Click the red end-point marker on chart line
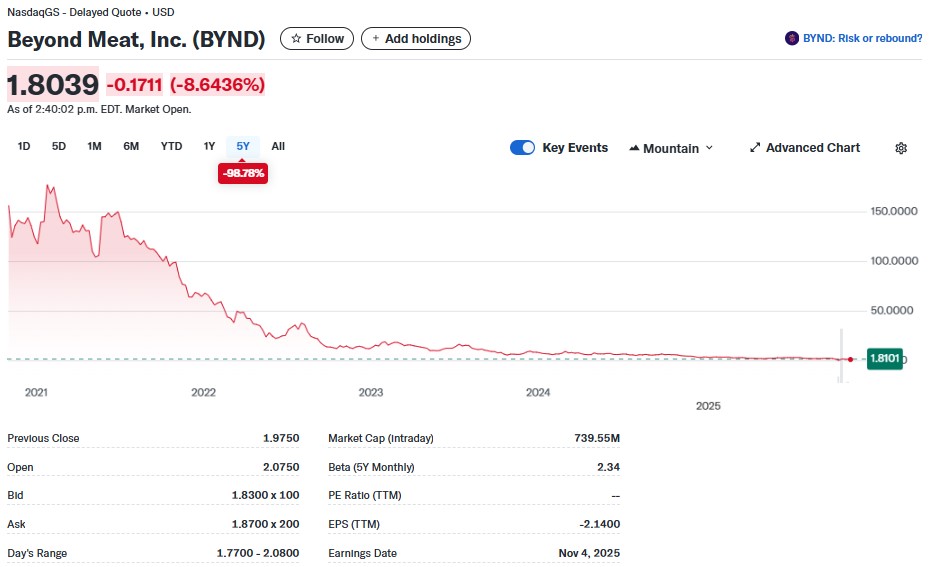Image resolution: width=931 pixels, height=567 pixels. pyautogui.click(x=850, y=359)
